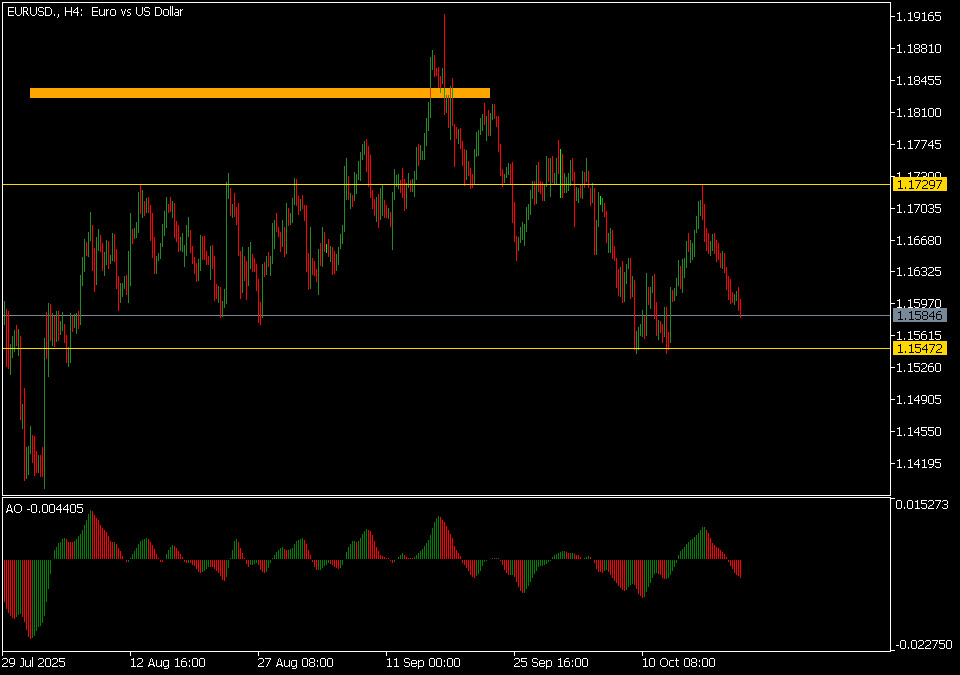Screen dimensions: 960x675
Task: Click the orange rectangle resistance zone
Action: tap(260, 93)
